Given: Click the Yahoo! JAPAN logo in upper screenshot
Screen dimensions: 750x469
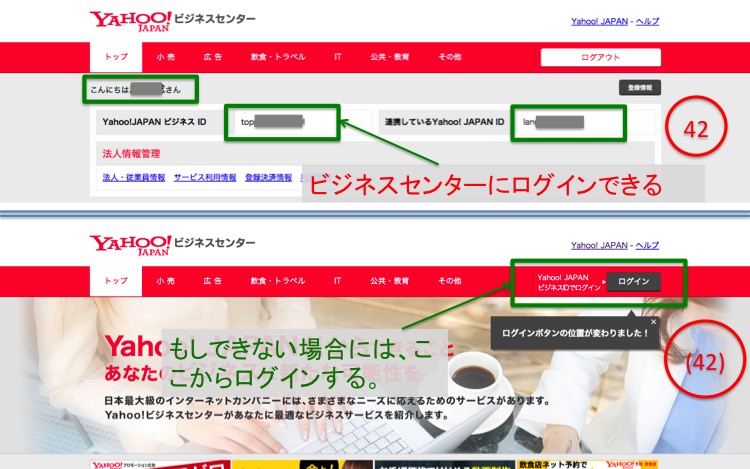Looking at the screenshot, I should point(130,21).
